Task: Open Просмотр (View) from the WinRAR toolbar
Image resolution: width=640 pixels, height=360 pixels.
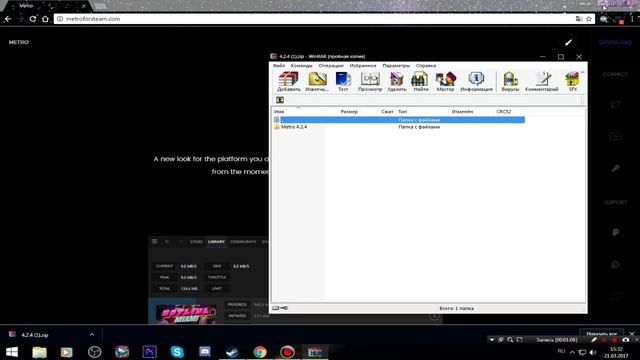Action: tap(370, 81)
